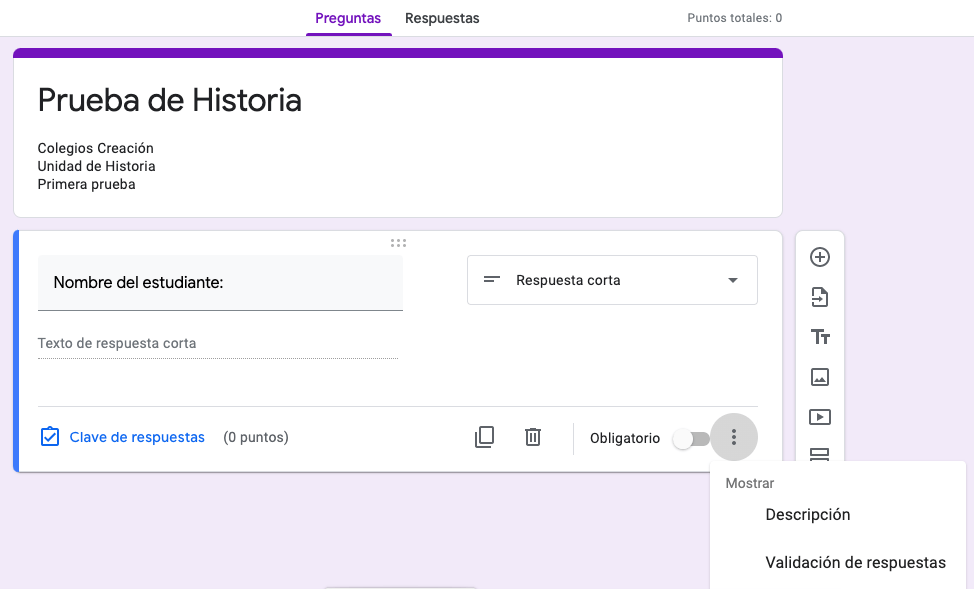Click the Prueba de Historia form title
974x589 pixels.
170,100
